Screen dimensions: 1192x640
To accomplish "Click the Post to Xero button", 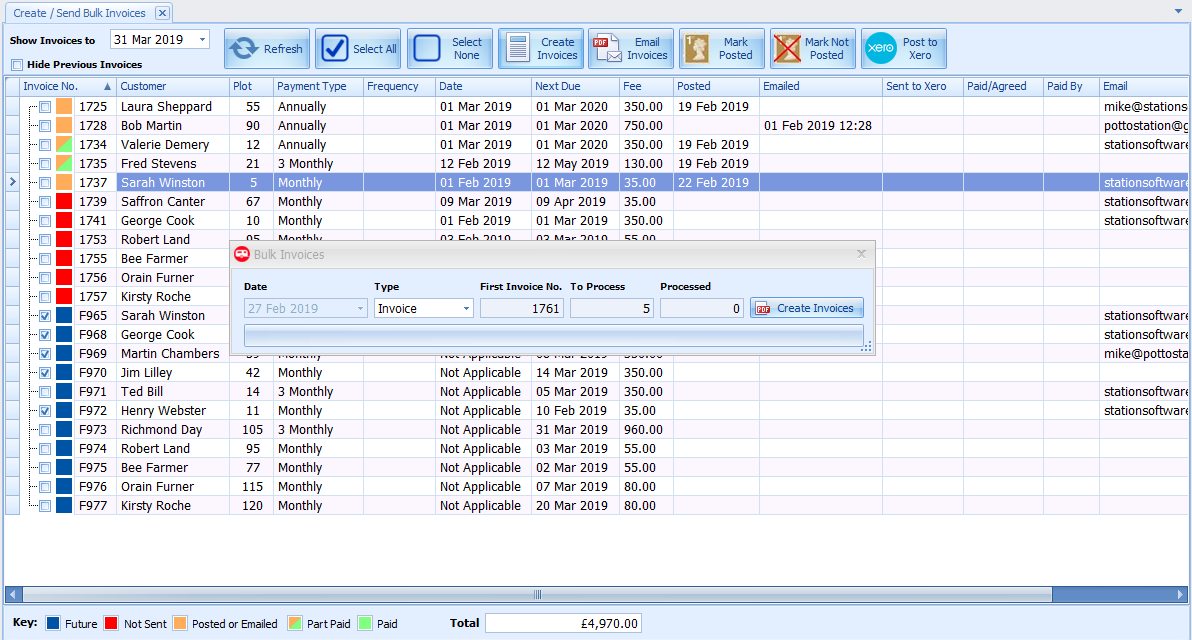I will (903, 48).
